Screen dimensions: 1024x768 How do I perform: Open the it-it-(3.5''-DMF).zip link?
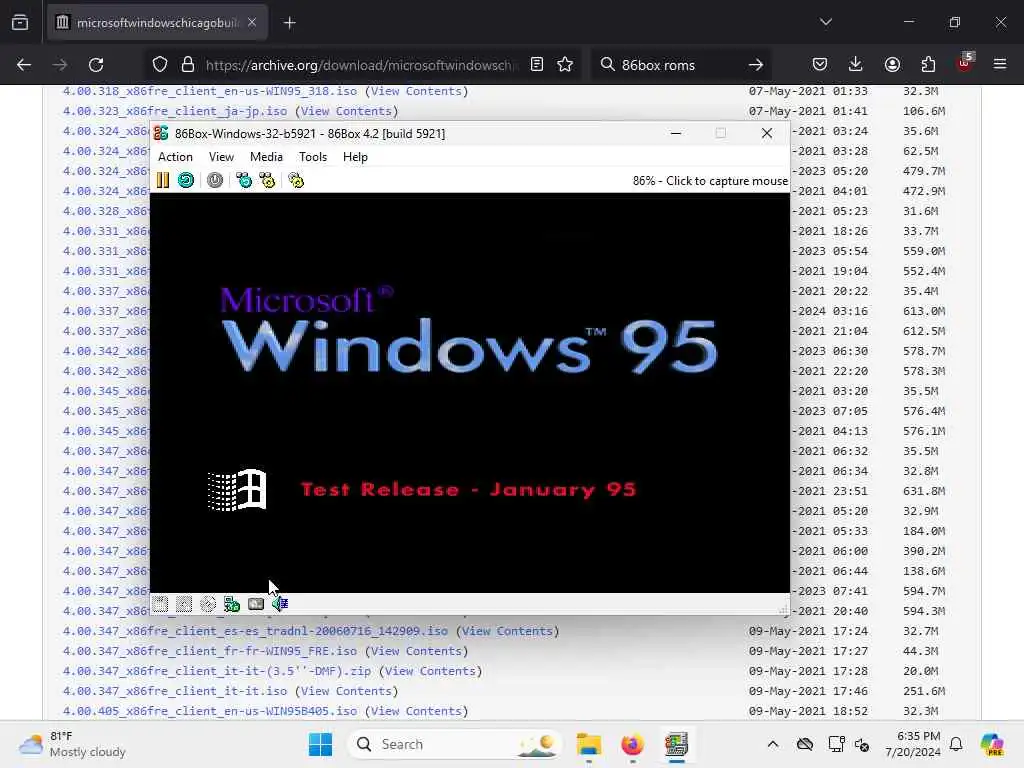[217, 671]
